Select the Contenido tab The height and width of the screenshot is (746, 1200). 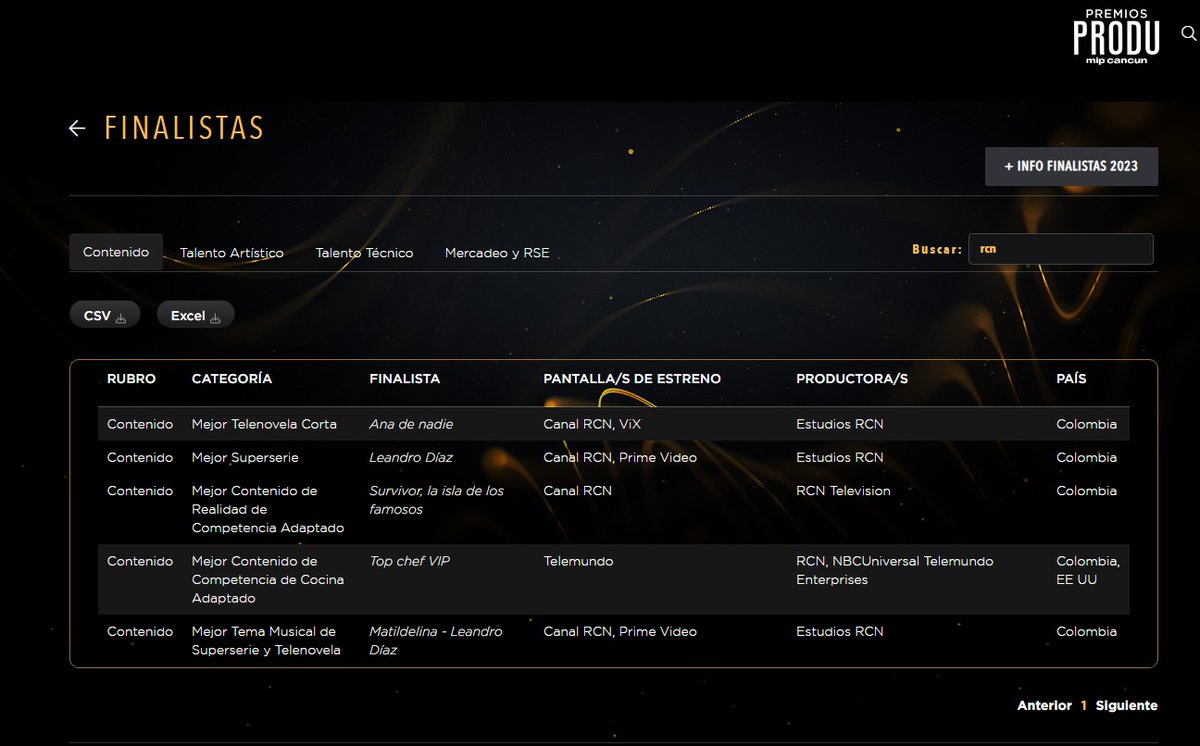click(116, 252)
